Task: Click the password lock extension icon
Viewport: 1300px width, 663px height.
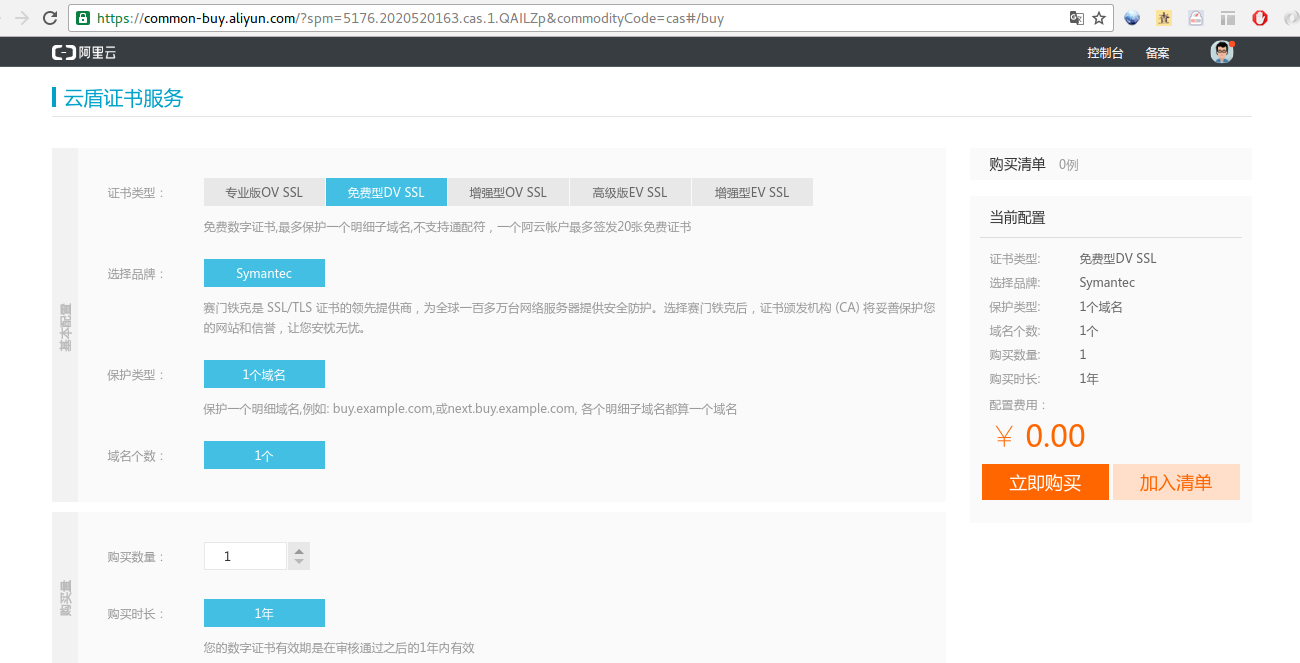Action: (x=1195, y=17)
